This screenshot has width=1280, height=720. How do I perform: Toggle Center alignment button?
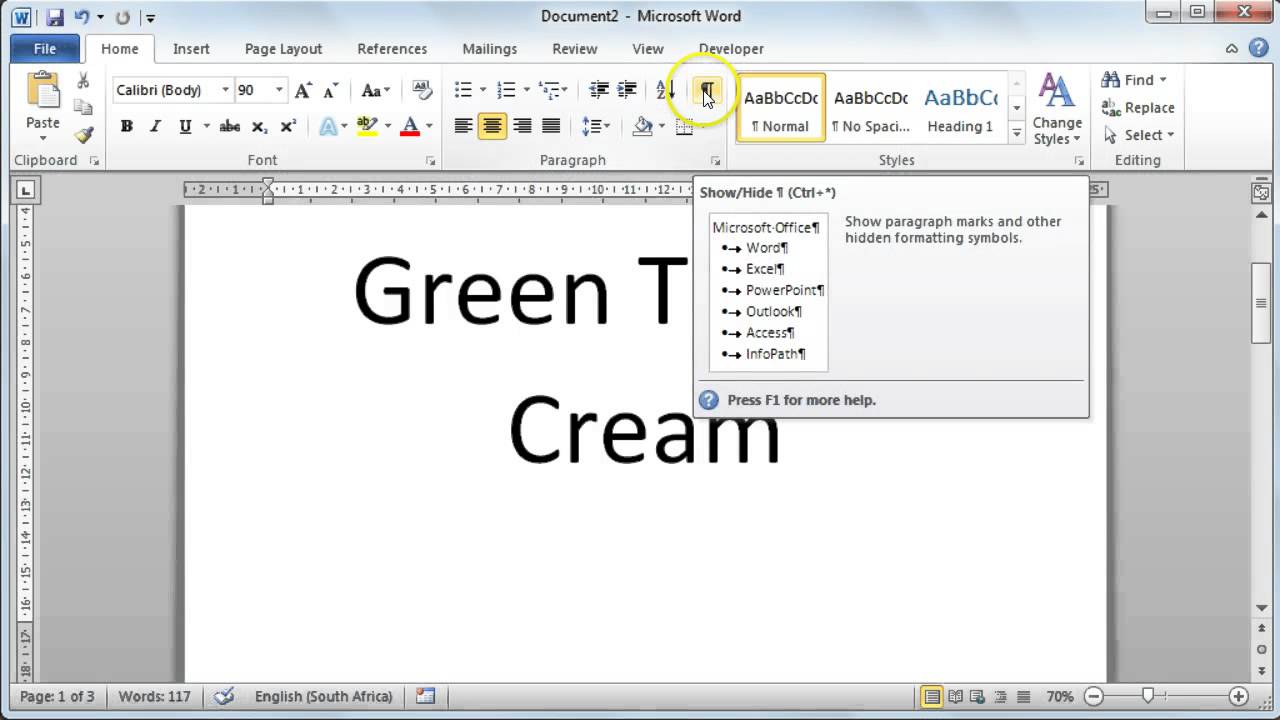coord(492,126)
